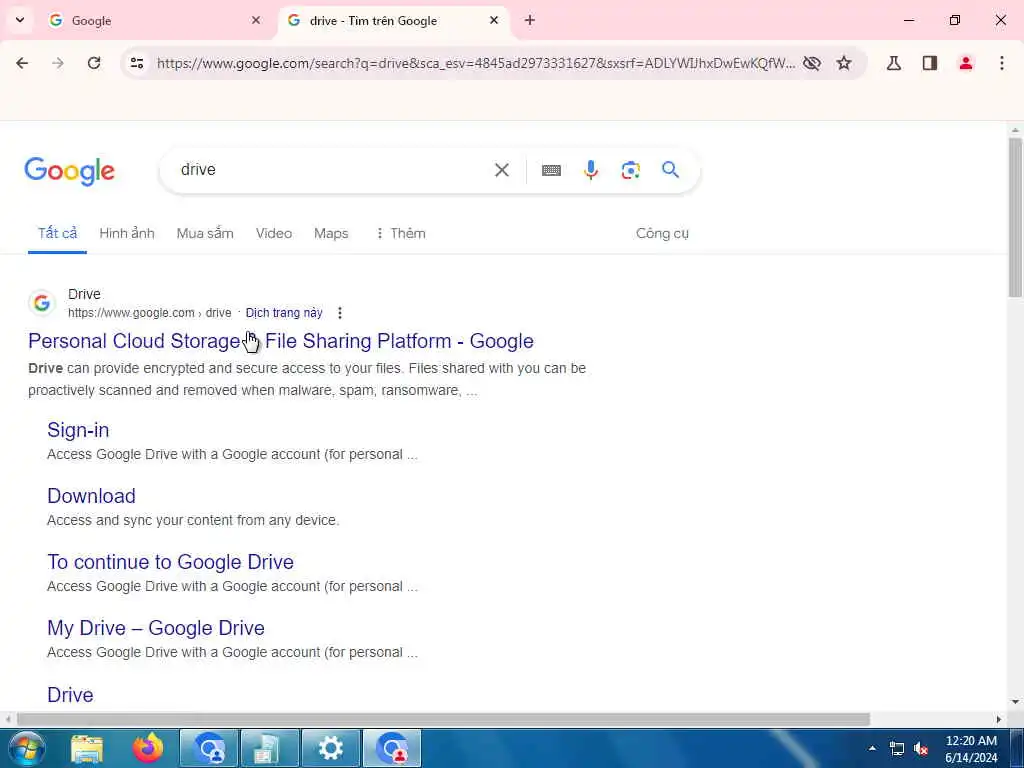This screenshot has height=768, width=1024.
Task: Click the Google favicon next to Drive result
Action: click(x=42, y=303)
